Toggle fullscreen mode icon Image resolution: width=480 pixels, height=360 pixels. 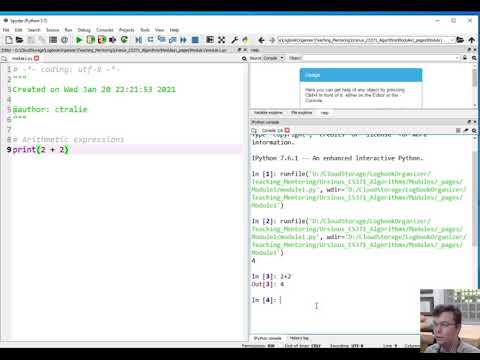click(222, 40)
